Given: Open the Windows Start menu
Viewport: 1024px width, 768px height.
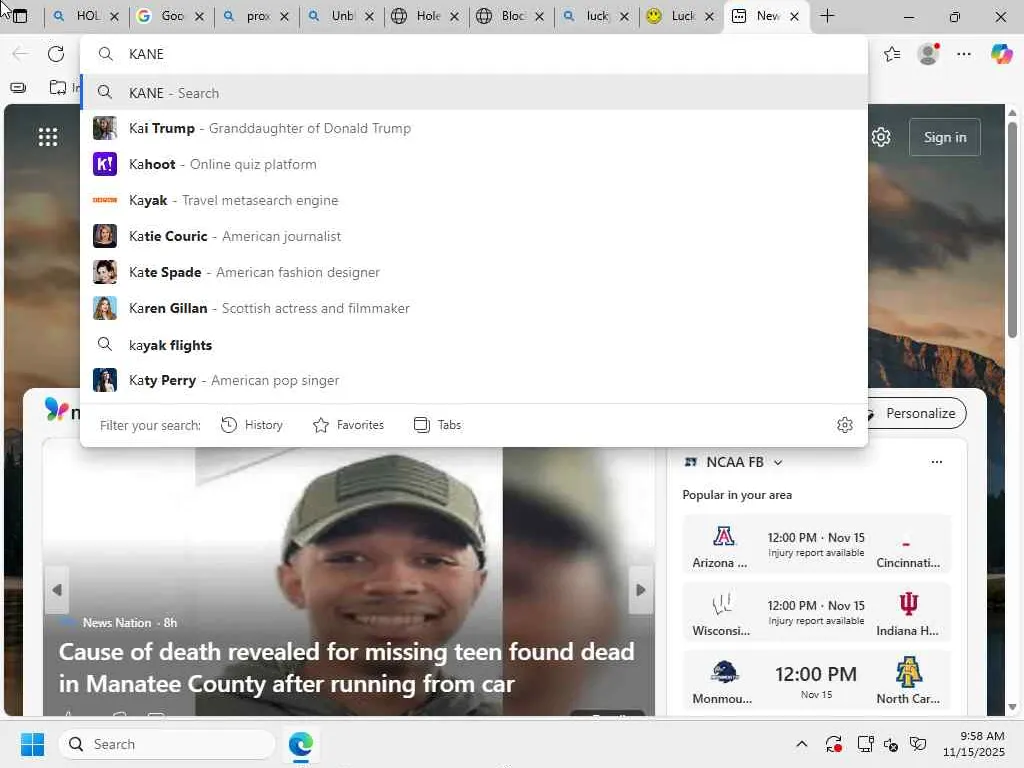Looking at the screenshot, I should coord(32,744).
